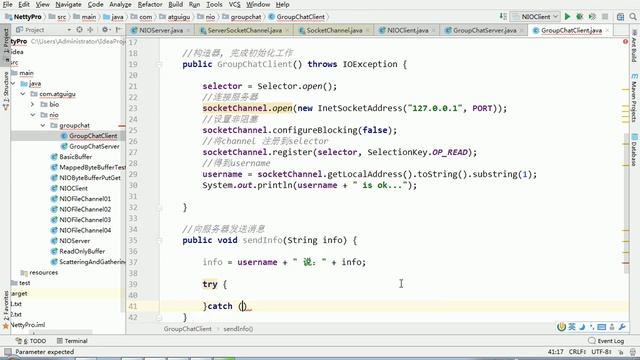This screenshot has width=640, height=360.
Task: Click the grey Stop square icon
Action: point(605,17)
